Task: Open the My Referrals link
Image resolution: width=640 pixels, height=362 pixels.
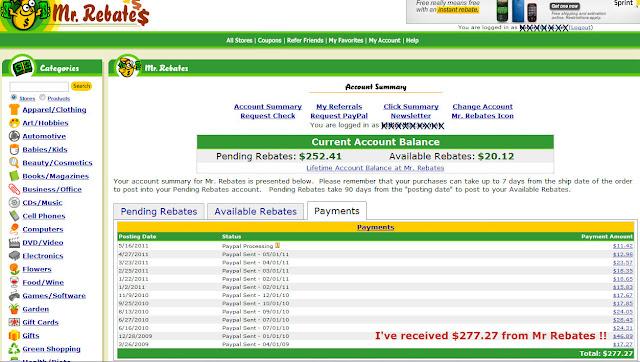Action: coord(339,107)
